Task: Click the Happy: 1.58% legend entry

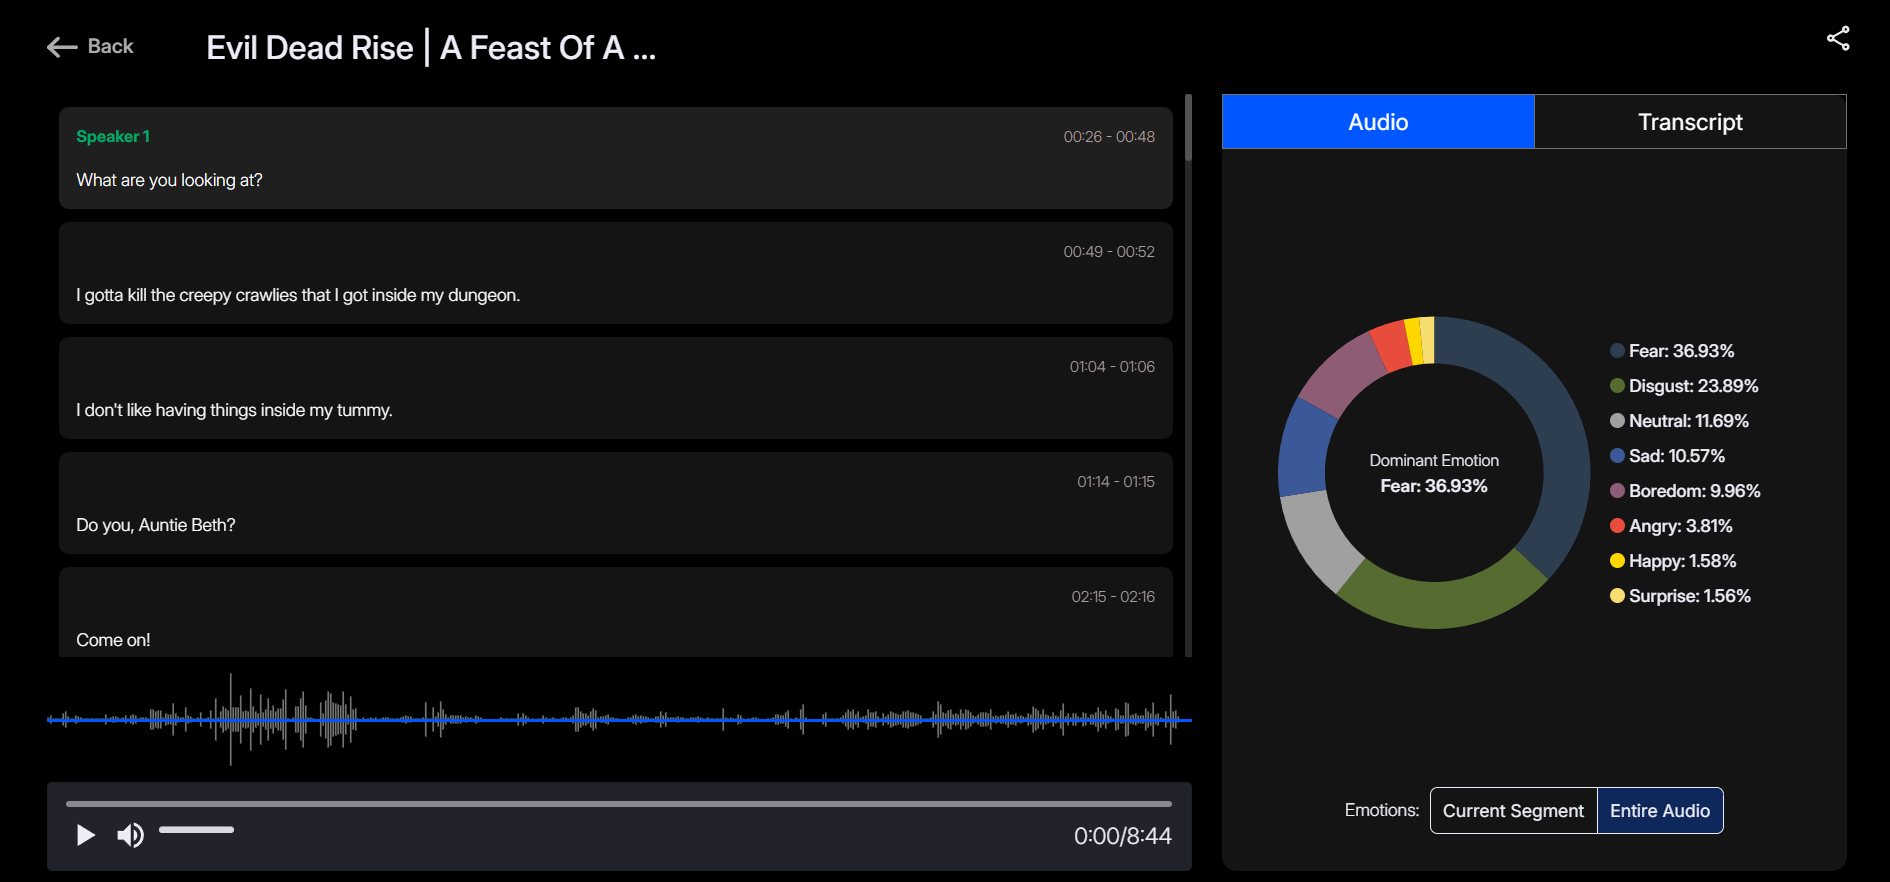Action: tap(1673, 561)
